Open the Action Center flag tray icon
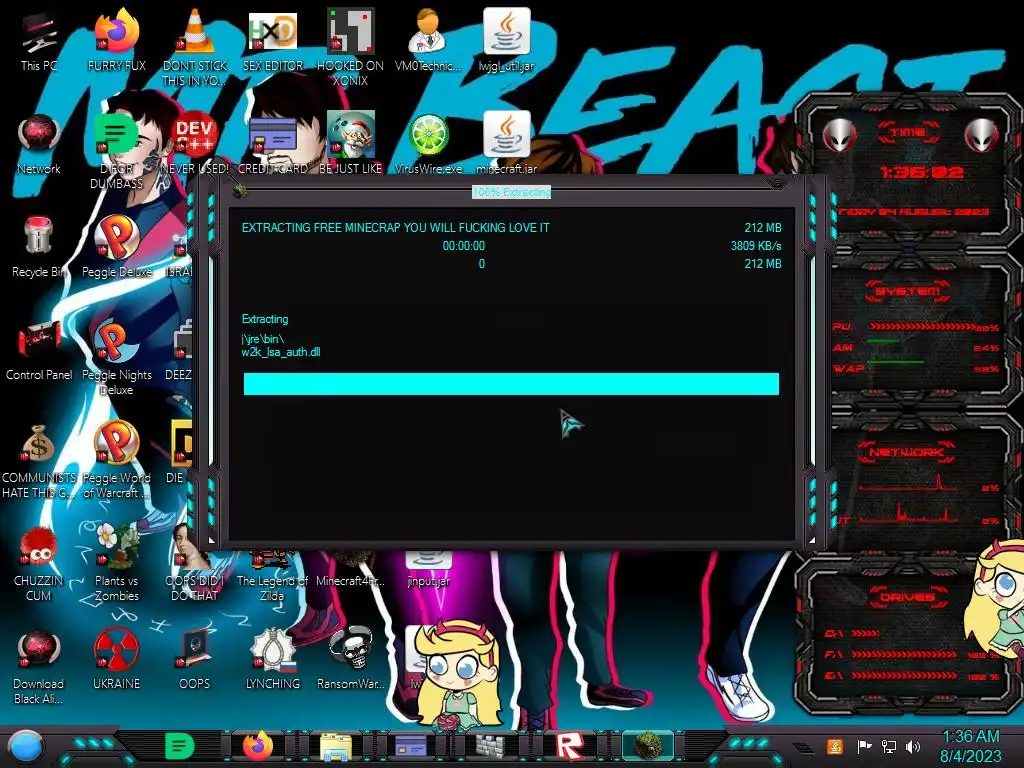 (863, 746)
